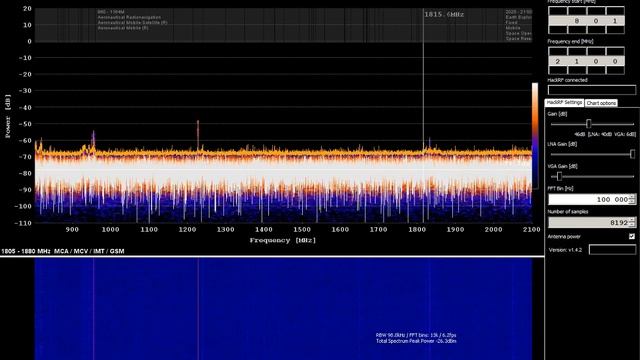Increment the hundreds digit 8 of Frequency start
This screenshot has width=640, height=360.
(577, 11)
